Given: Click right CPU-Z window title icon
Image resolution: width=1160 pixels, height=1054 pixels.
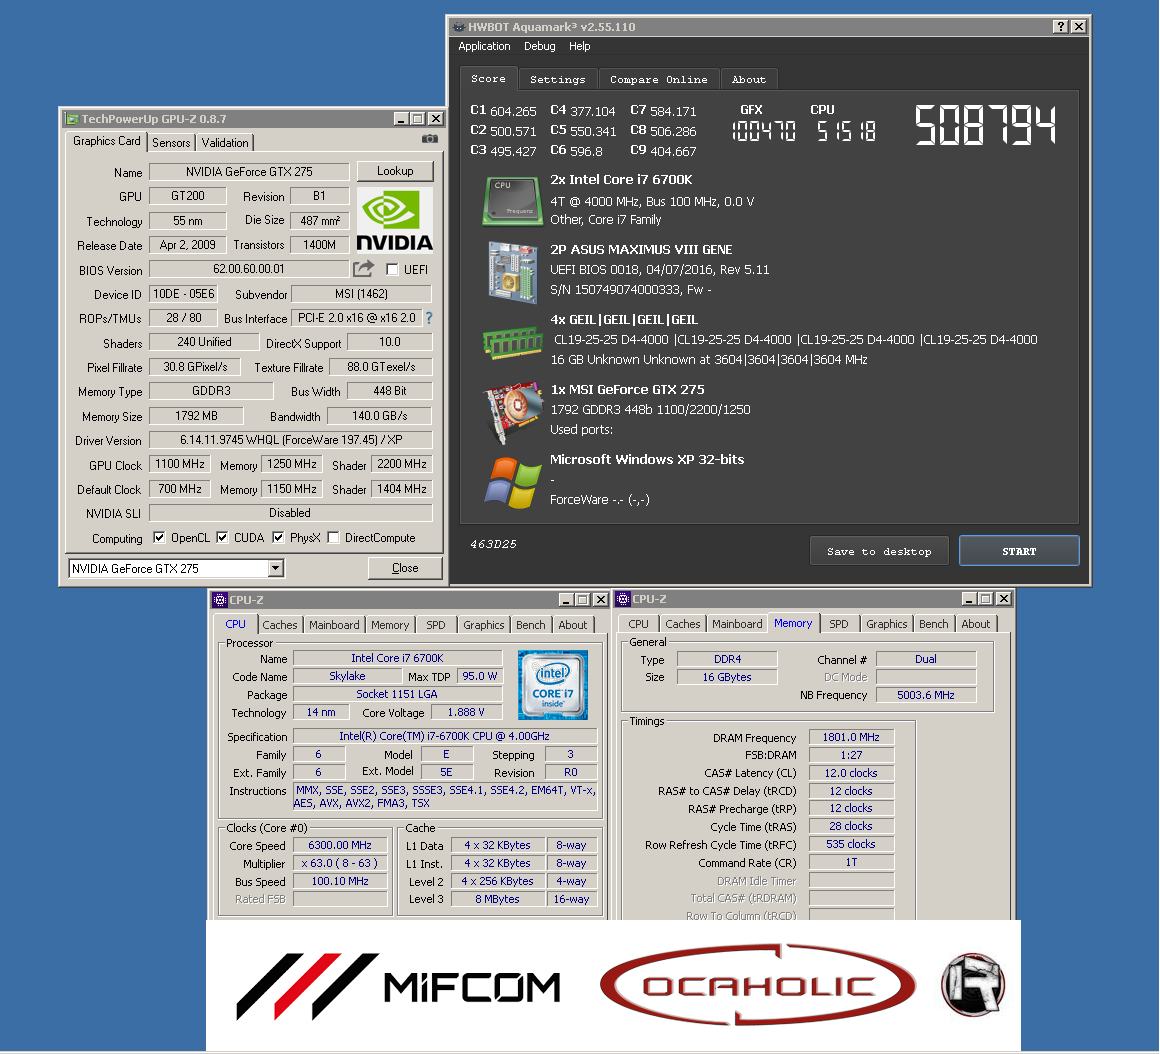Looking at the screenshot, I should 623,599.
